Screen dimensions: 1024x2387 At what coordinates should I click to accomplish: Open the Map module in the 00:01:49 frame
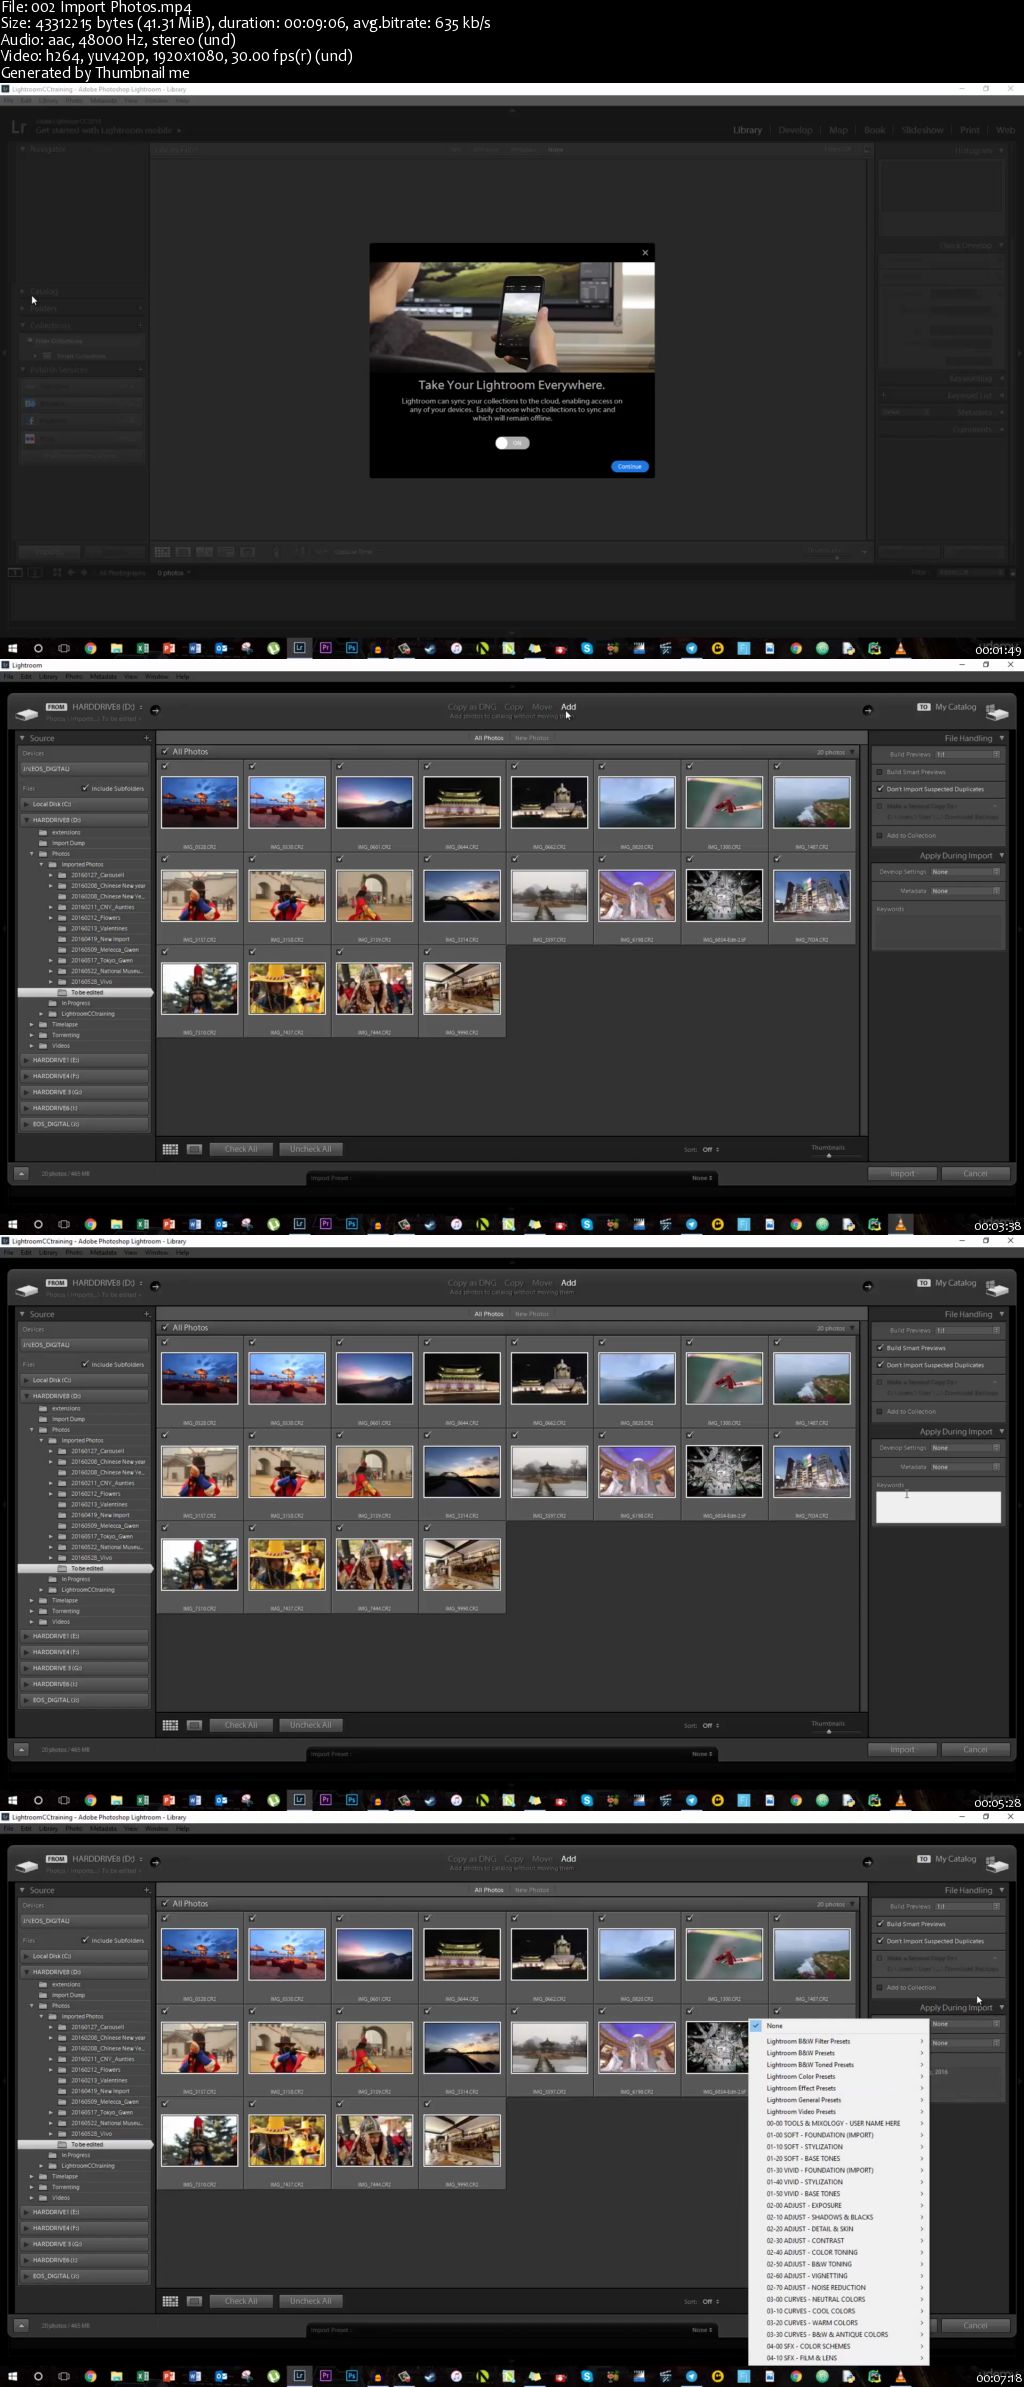(838, 130)
